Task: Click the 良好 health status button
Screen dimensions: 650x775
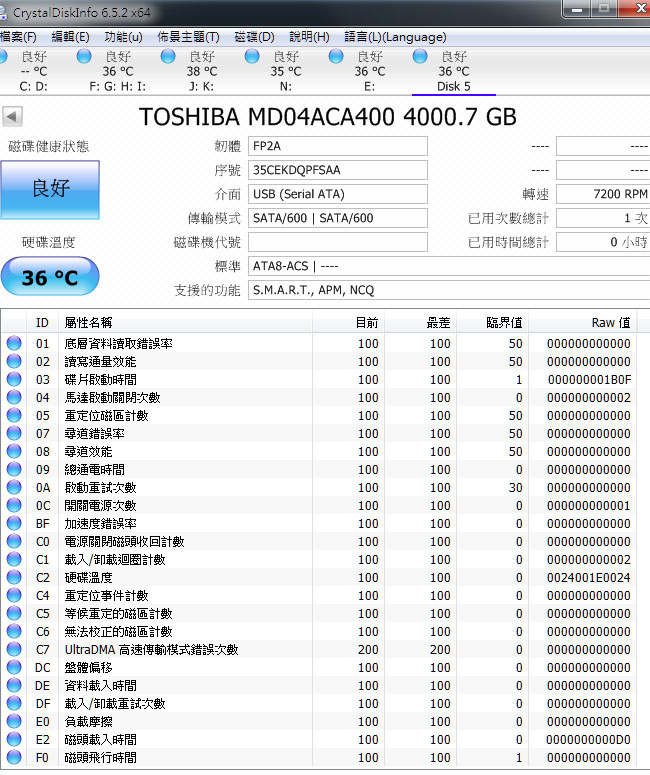Action: pos(50,189)
